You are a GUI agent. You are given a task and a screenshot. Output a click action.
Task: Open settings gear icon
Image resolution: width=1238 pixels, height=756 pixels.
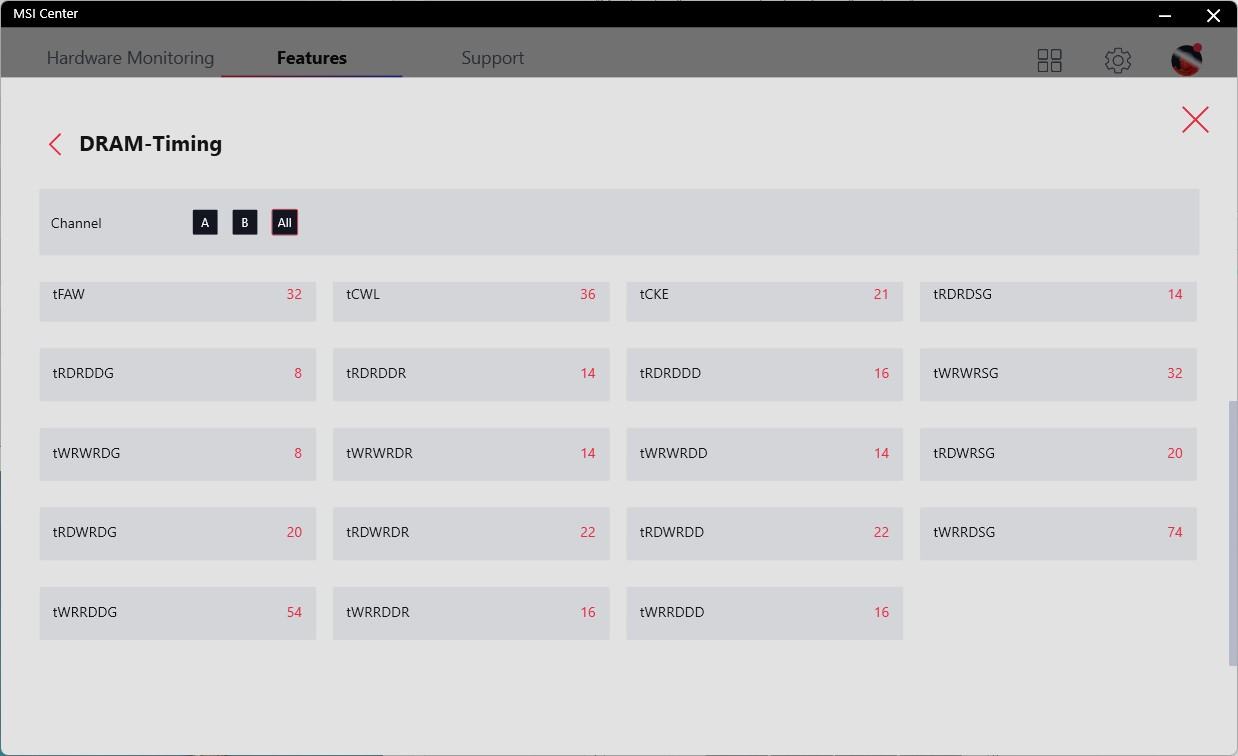pyautogui.click(x=1118, y=60)
